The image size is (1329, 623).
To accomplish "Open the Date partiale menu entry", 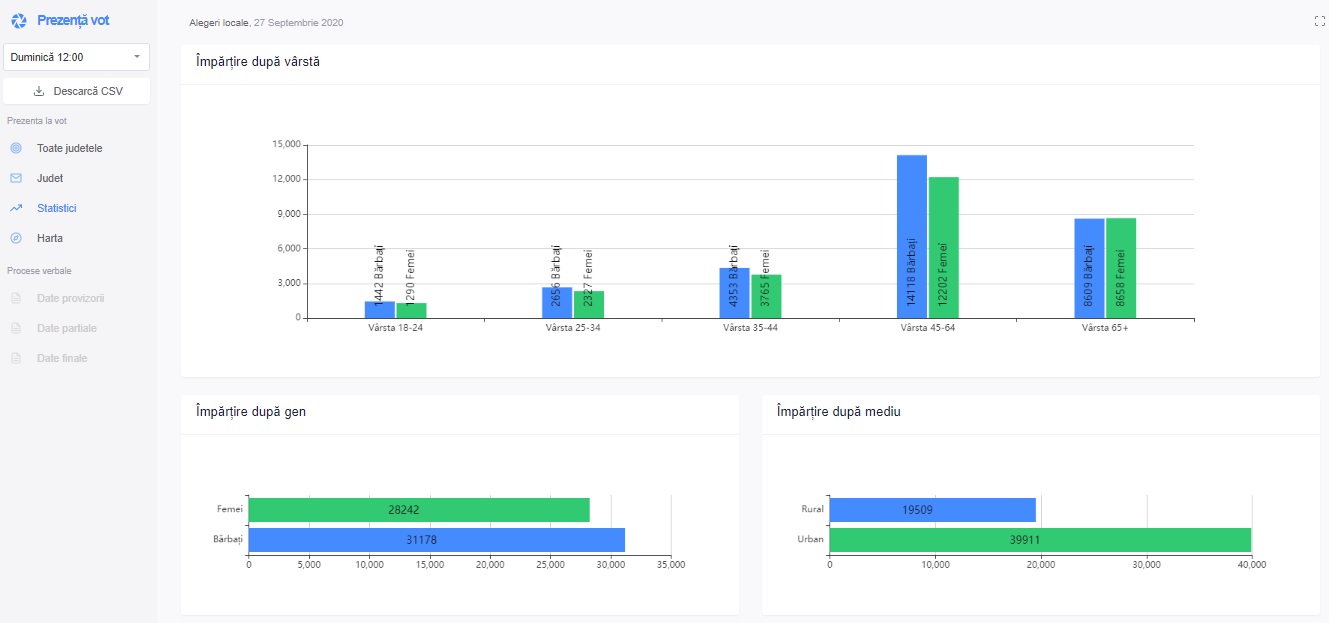I will (67, 328).
